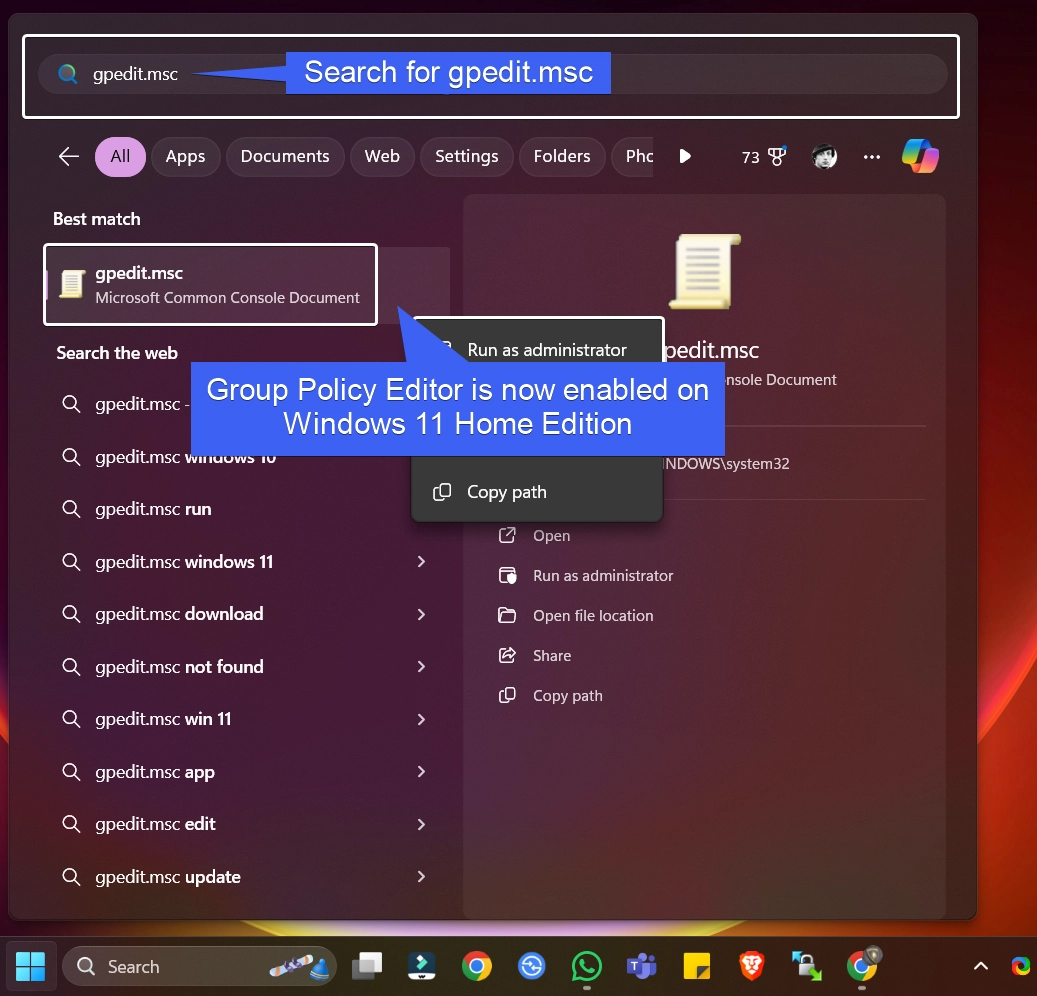Open Brave browser from the taskbar

click(x=751, y=967)
